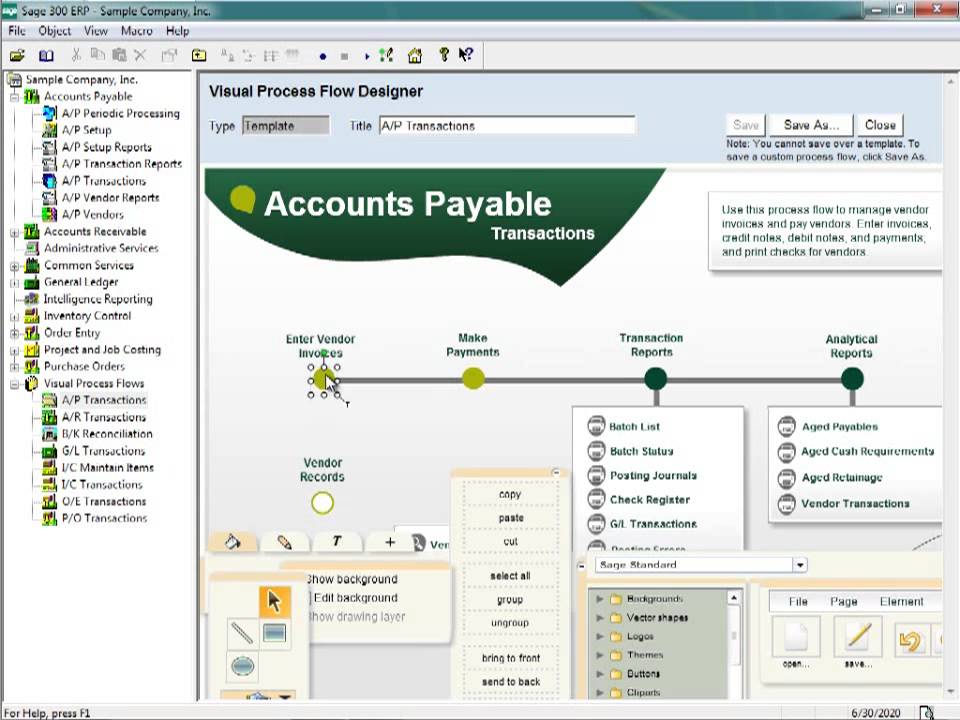Screen dimensions: 960x720
Task: Select the paint bucket fill tab
Action: point(233,542)
